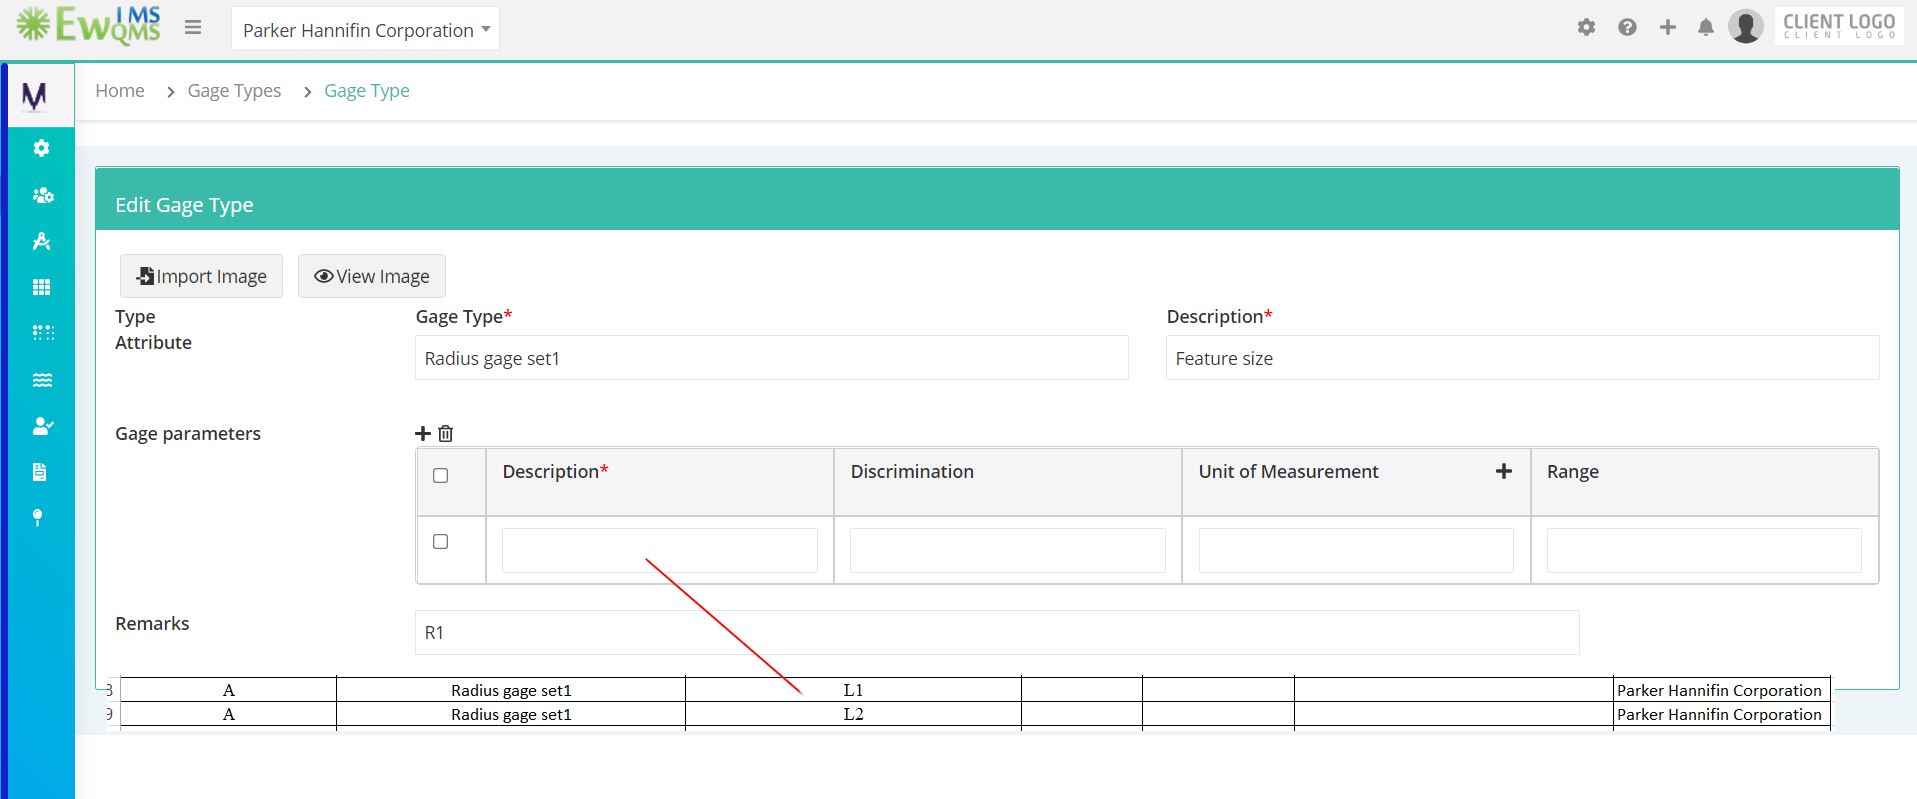
Task: Click Parker Hannifin Corporation in L1 row
Action: click(1719, 690)
